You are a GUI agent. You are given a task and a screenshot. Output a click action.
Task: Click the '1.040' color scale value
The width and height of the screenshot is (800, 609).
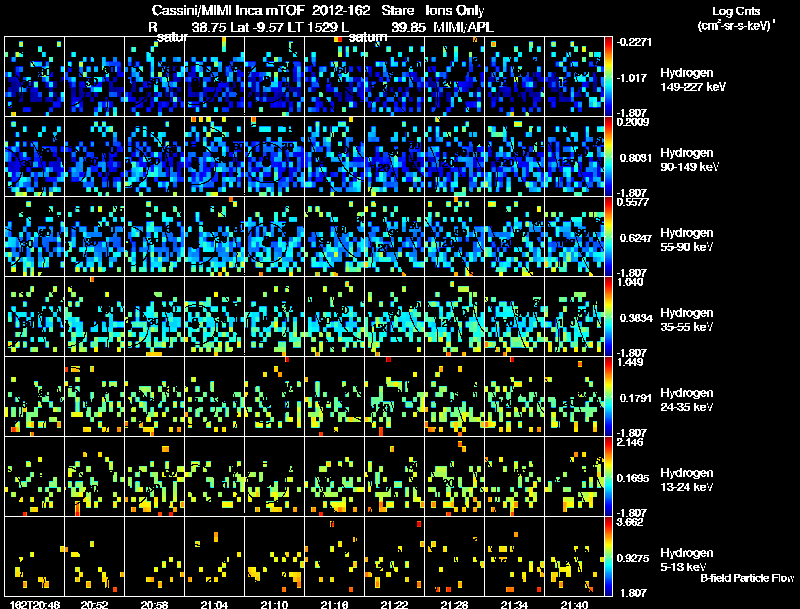click(x=630, y=282)
